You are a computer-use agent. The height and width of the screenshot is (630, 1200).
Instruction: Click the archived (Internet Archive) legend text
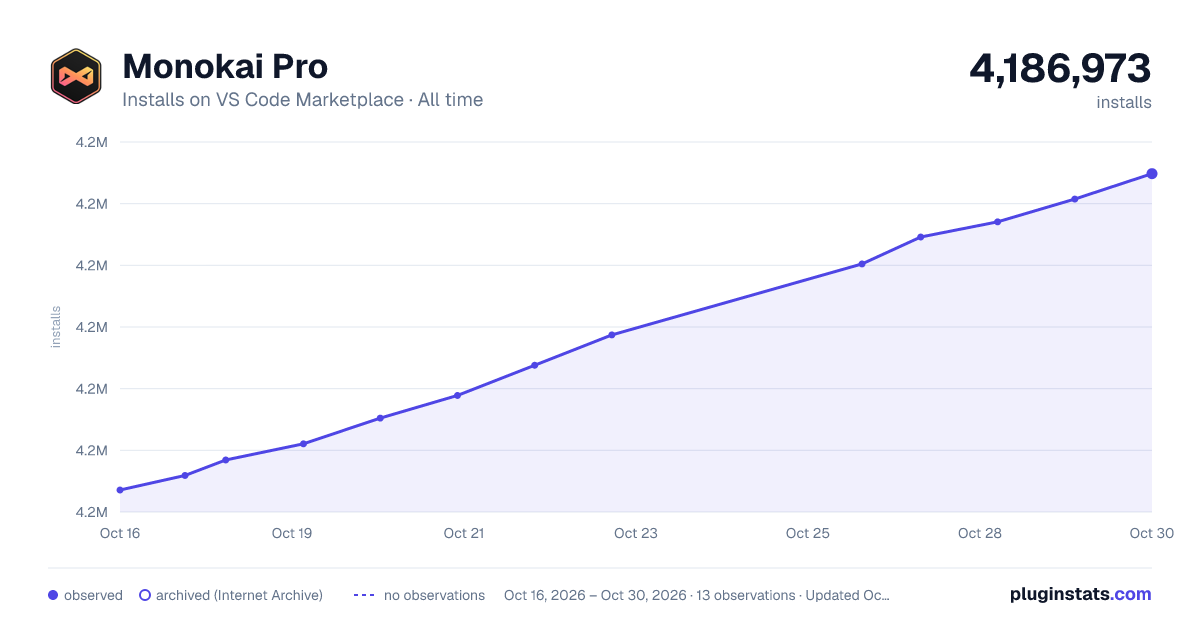tap(239, 595)
